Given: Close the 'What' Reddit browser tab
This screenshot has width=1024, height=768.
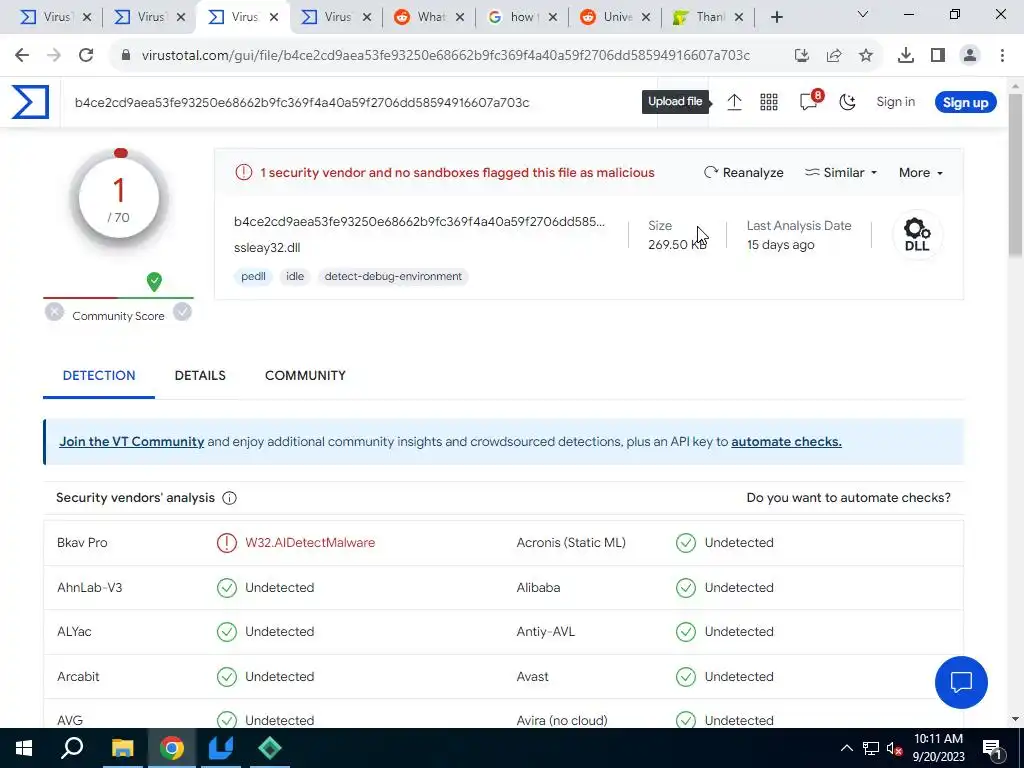Looking at the screenshot, I should click(460, 18).
